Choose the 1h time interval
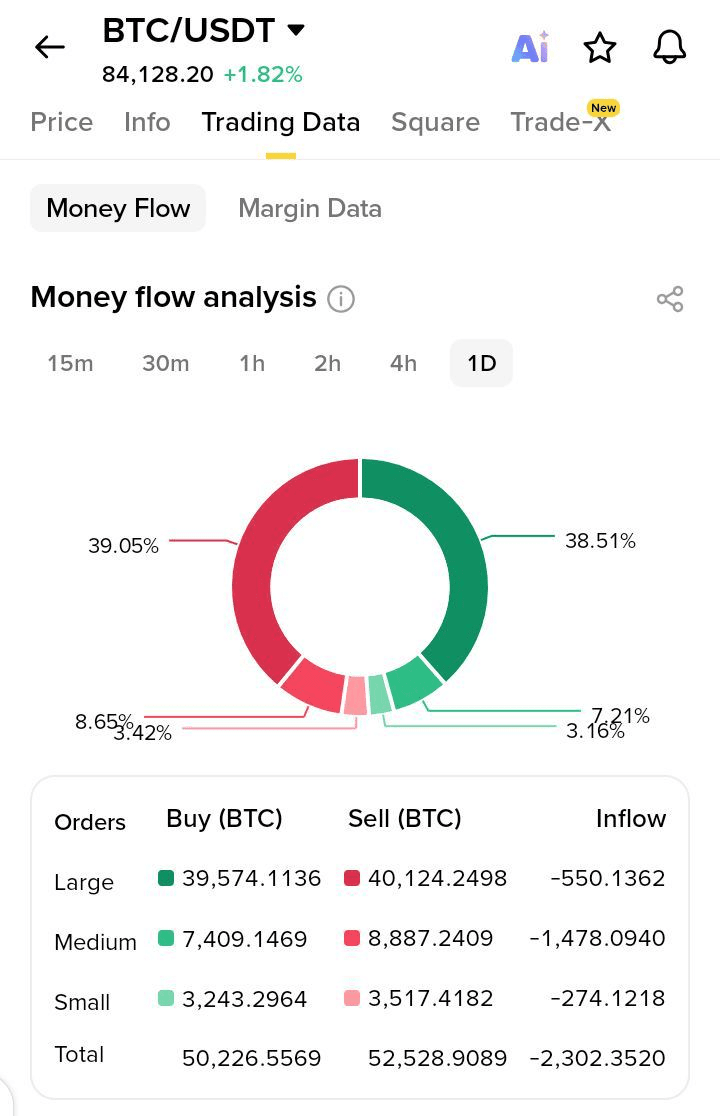Screen dimensions: 720x1116 252,363
